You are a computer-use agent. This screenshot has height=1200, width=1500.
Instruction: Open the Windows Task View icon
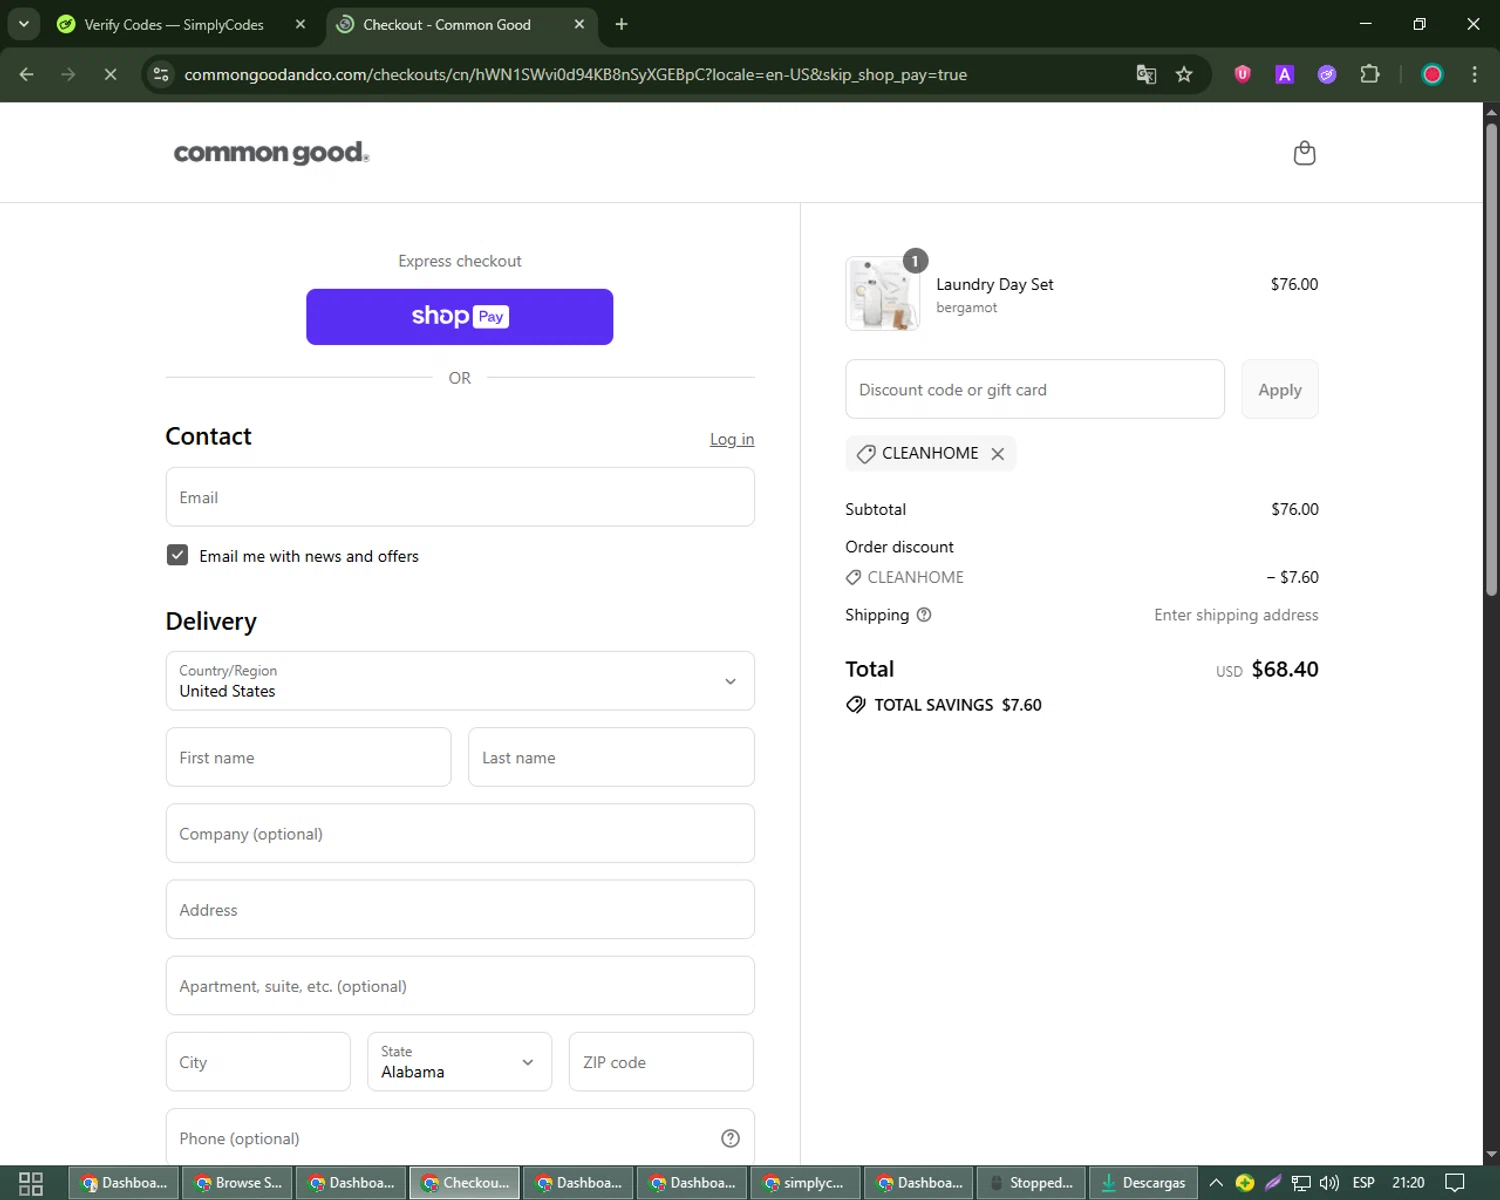(31, 1183)
